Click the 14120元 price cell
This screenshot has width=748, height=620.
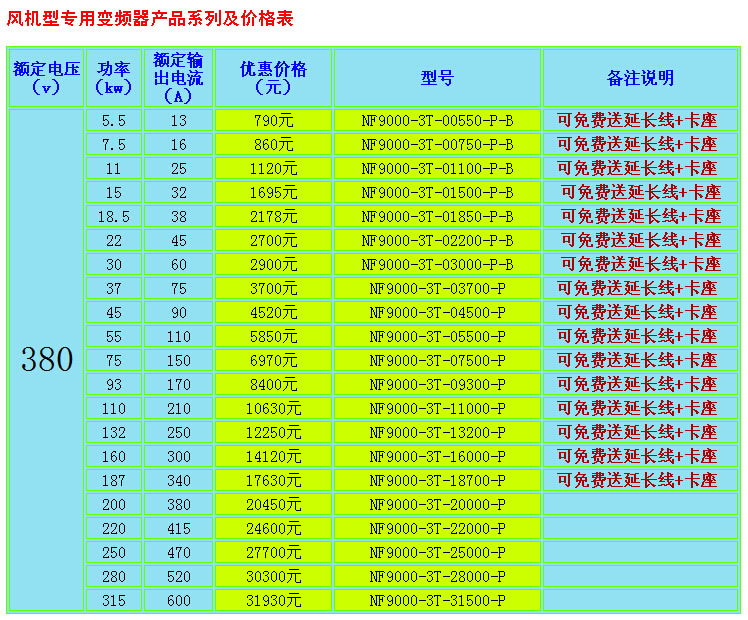coord(273,456)
